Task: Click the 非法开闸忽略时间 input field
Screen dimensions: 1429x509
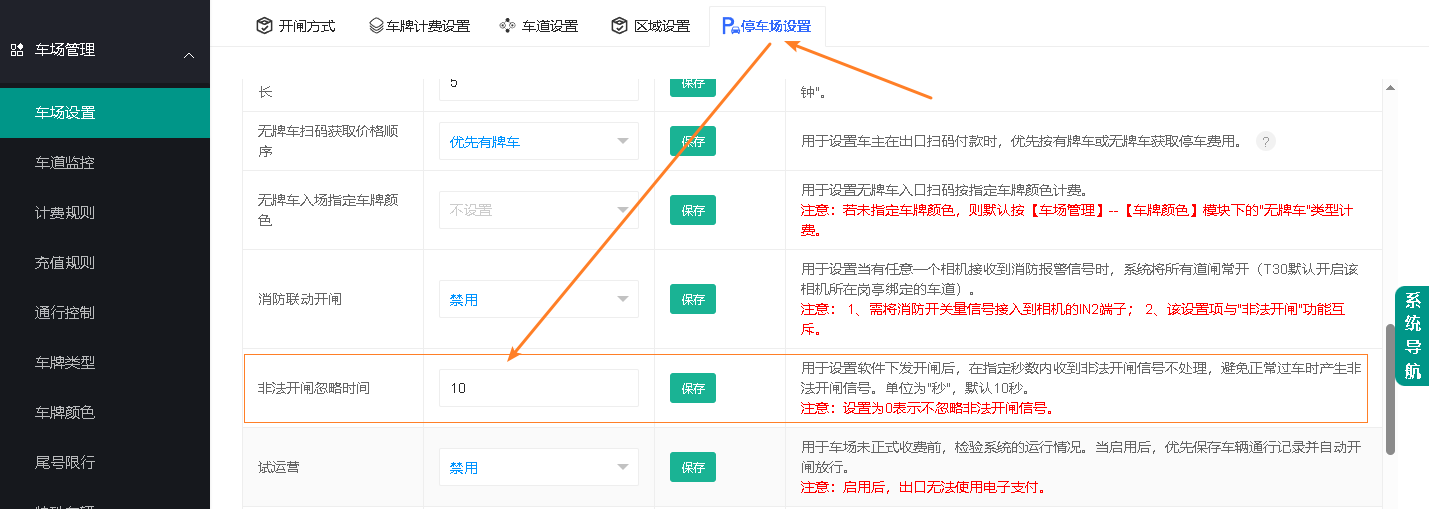Action: click(539, 388)
